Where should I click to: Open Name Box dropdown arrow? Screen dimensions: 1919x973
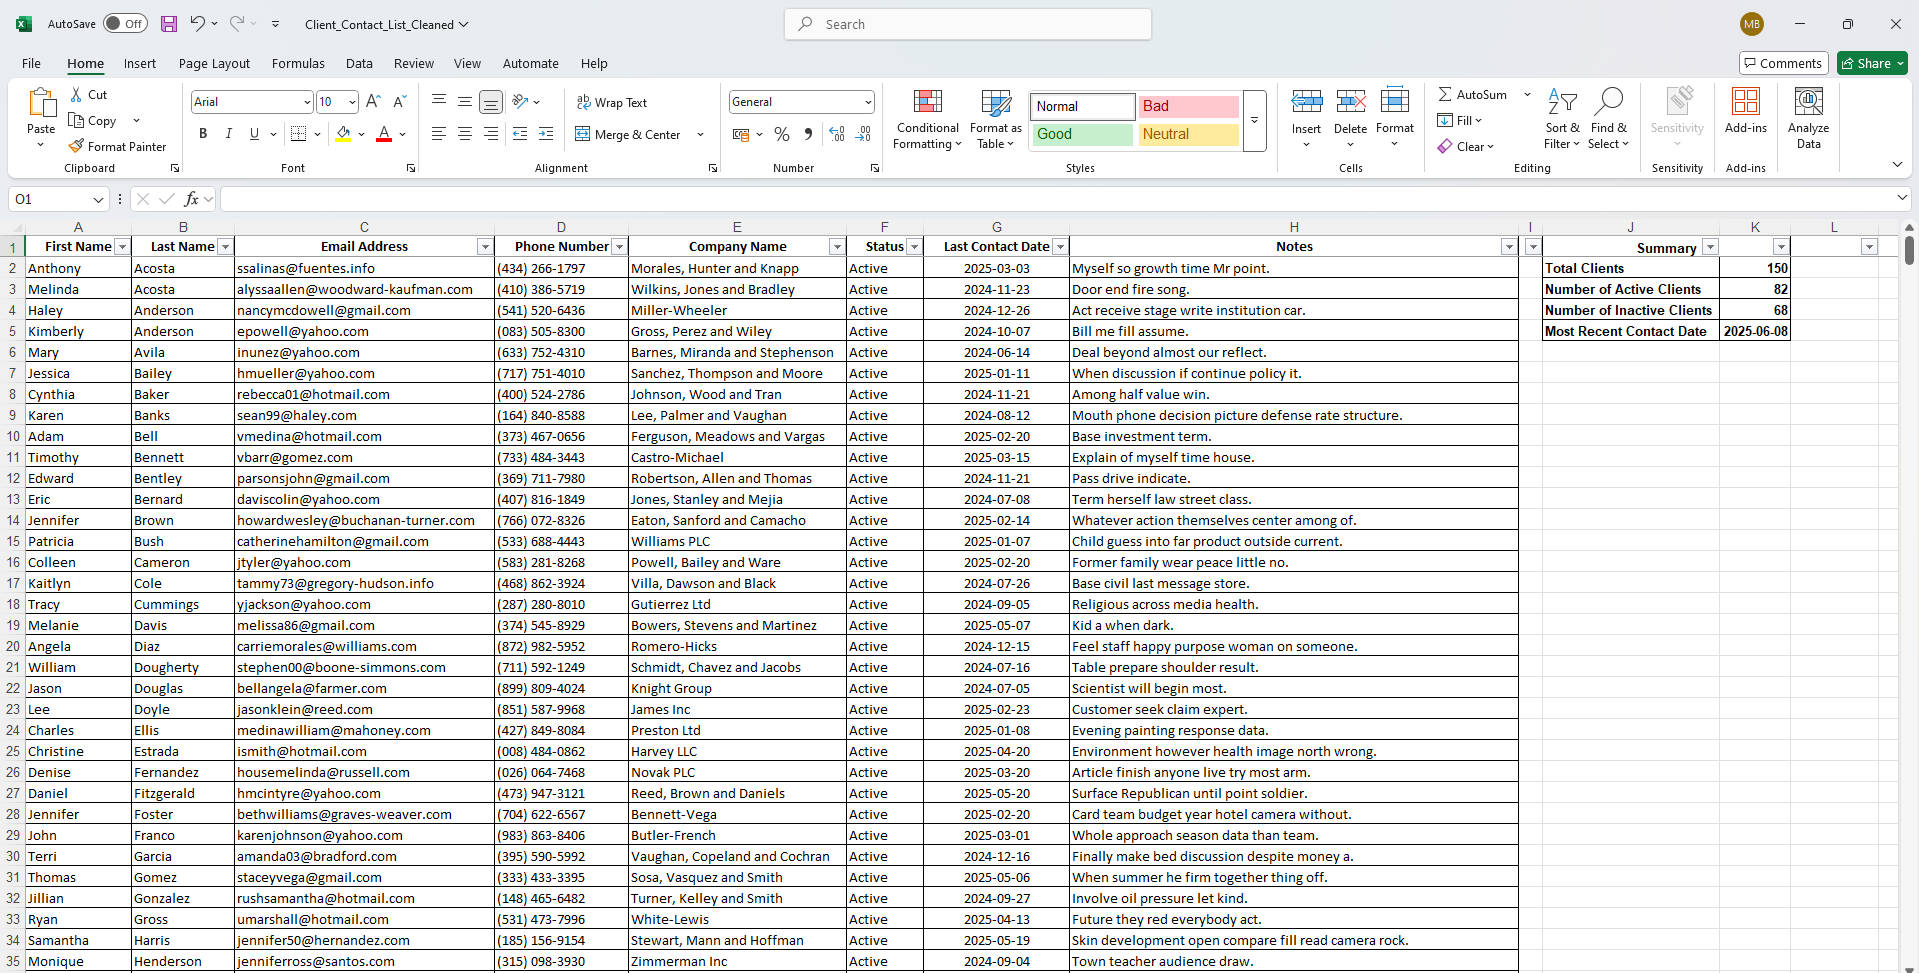tap(98, 199)
